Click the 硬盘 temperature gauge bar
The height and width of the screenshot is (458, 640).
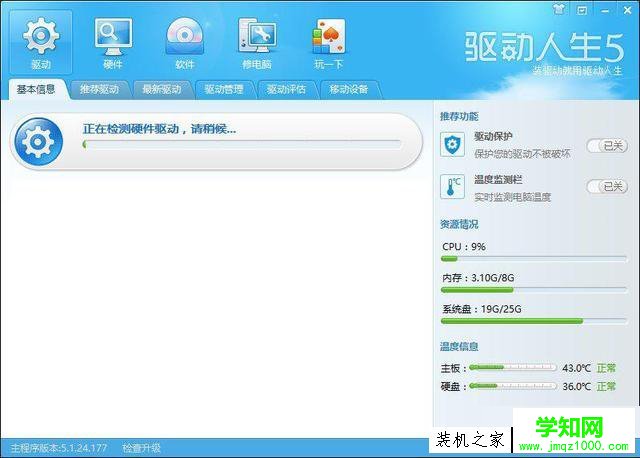[513, 385]
